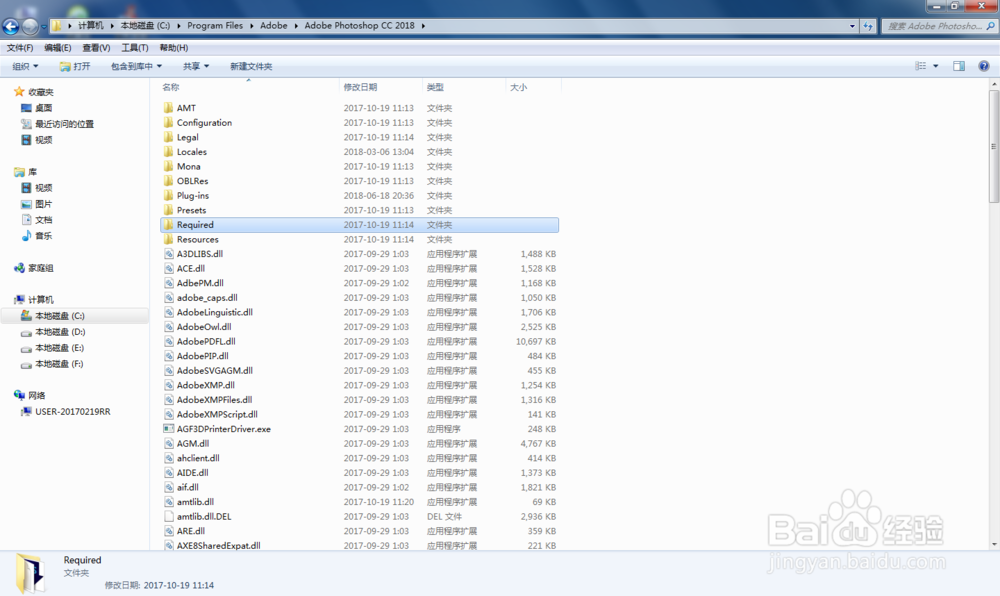
Task: Toggle the preview pane icon
Action: (959, 66)
